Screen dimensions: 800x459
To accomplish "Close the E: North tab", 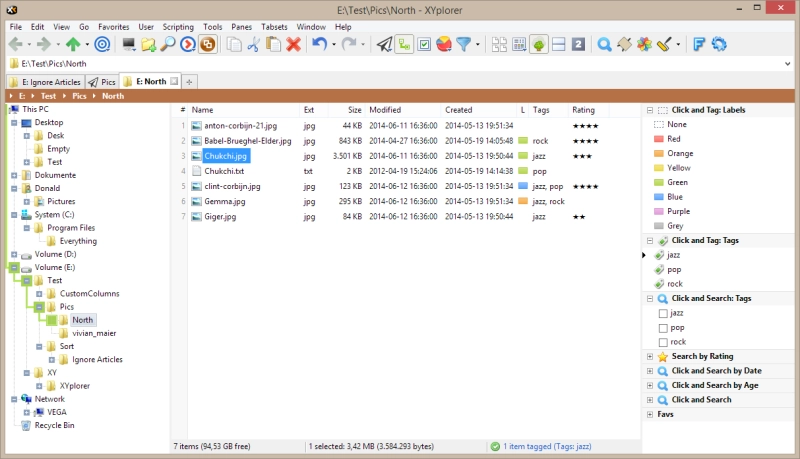I will 174,81.
